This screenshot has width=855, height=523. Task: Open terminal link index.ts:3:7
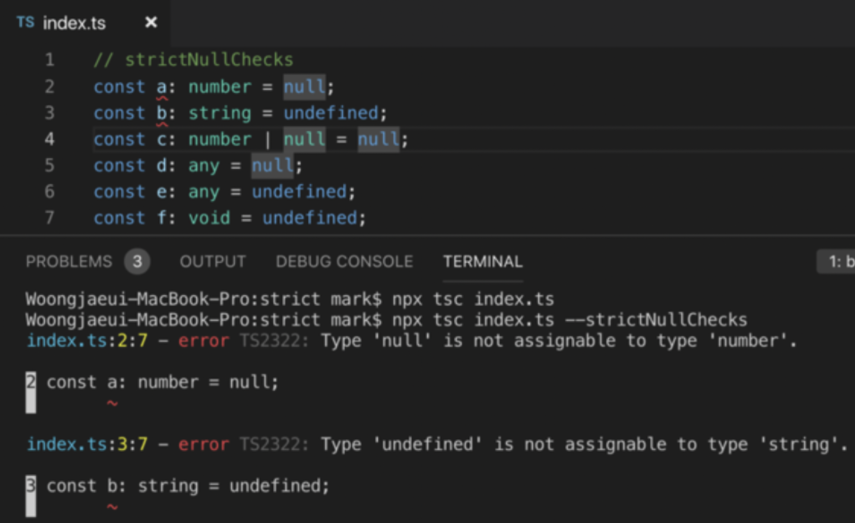click(x=87, y=444)
